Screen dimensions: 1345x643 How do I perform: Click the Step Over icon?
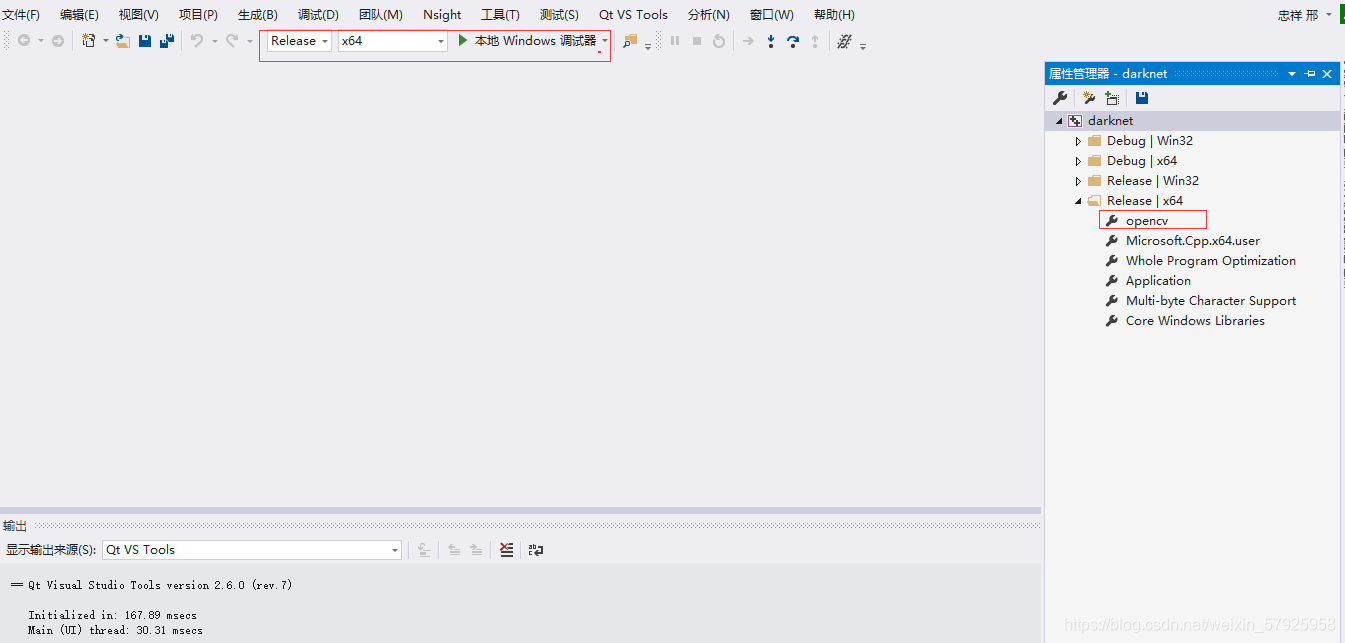[x=793, y=41]
